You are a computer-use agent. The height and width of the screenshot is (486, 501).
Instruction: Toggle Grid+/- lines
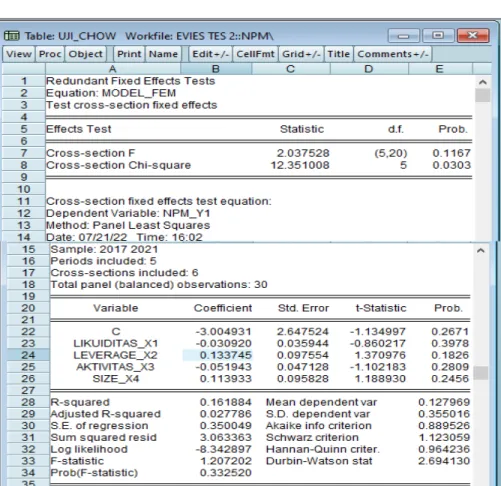301,54
